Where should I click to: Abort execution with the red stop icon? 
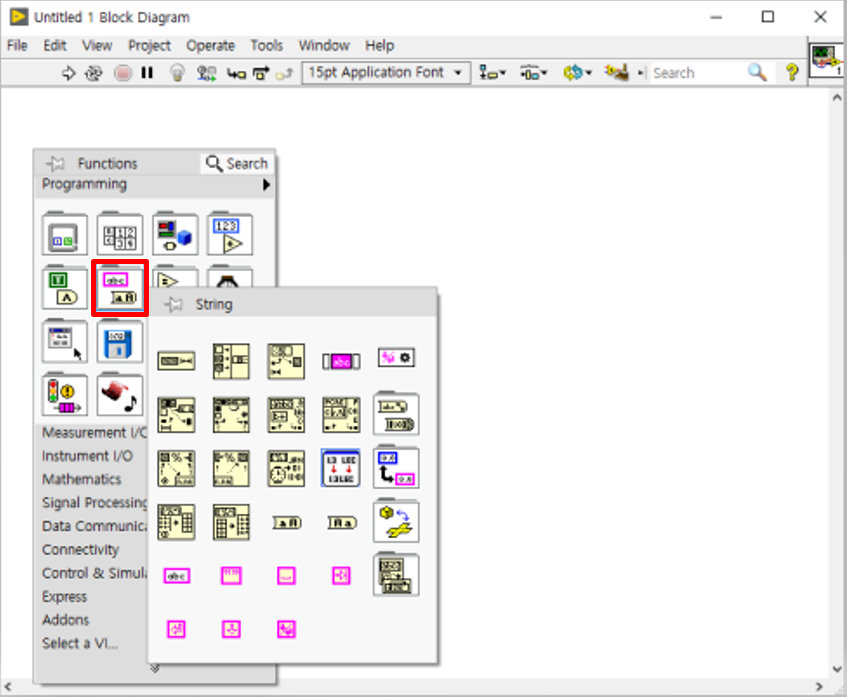pyautogui.click(x=123, y=73)
